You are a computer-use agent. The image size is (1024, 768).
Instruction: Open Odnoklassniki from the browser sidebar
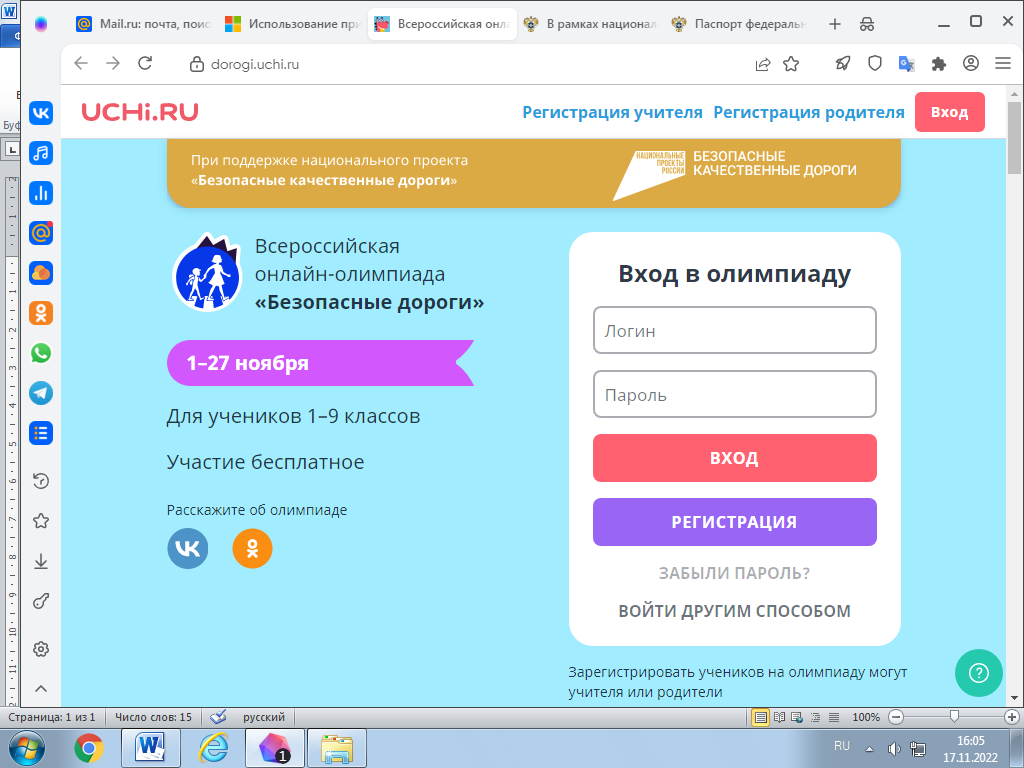[x=40, y=313]
